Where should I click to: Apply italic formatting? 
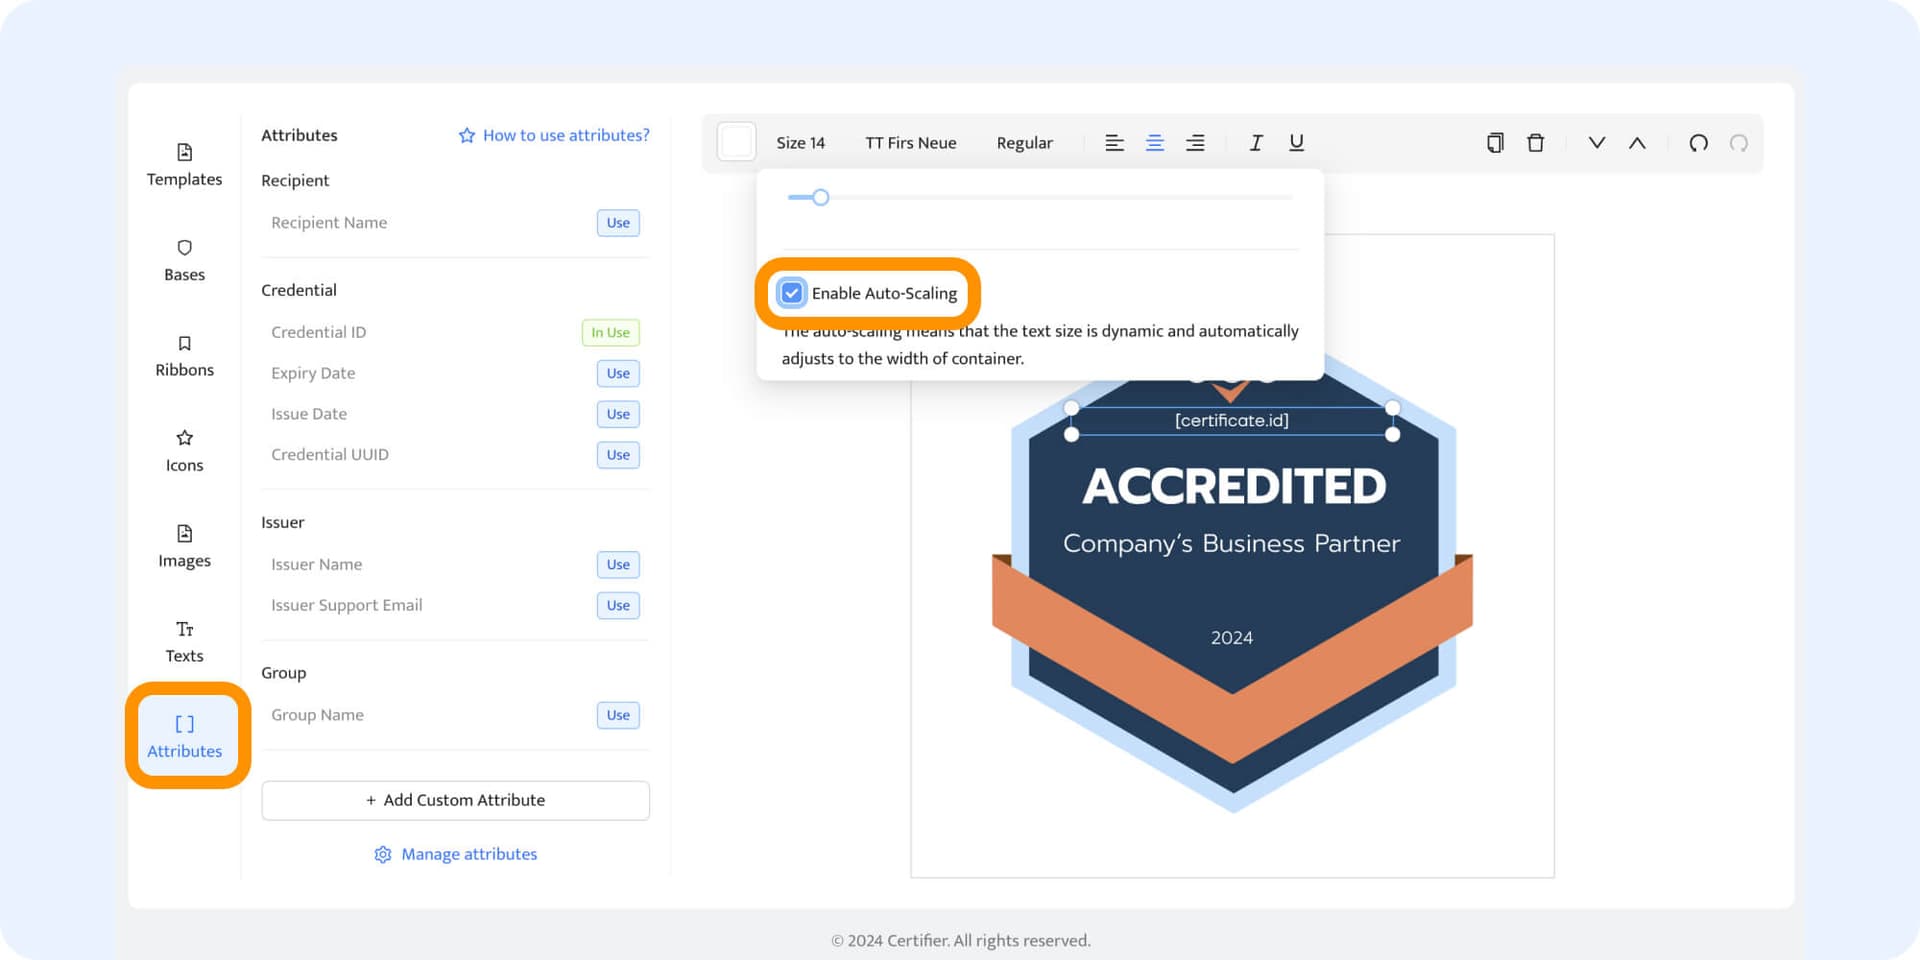coord(1256,142)
